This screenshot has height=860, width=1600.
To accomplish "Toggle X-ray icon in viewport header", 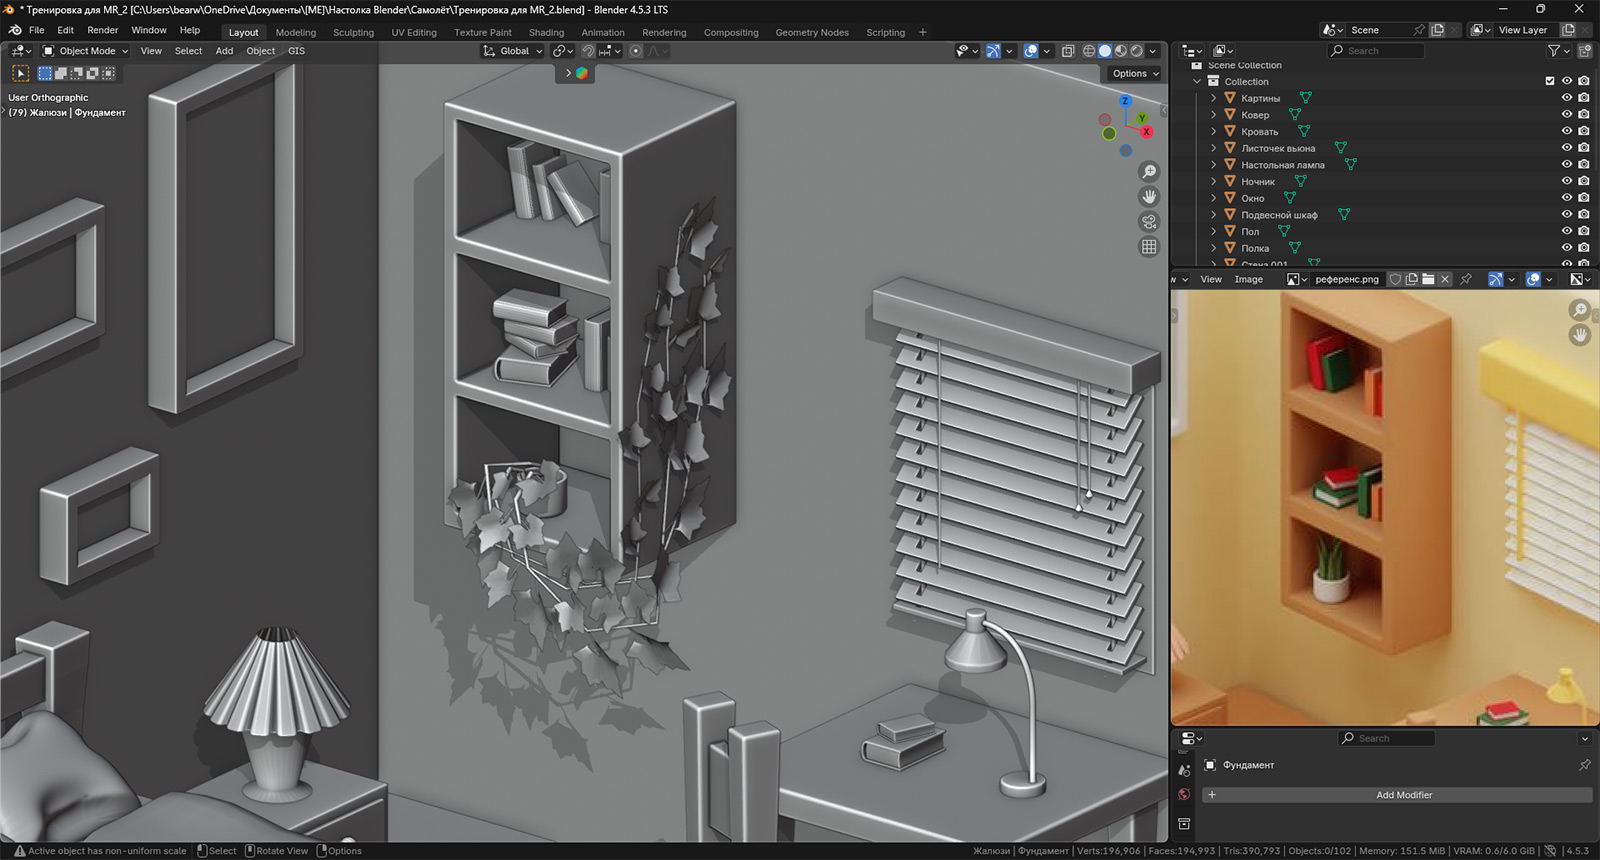I will pos(1067,51).
